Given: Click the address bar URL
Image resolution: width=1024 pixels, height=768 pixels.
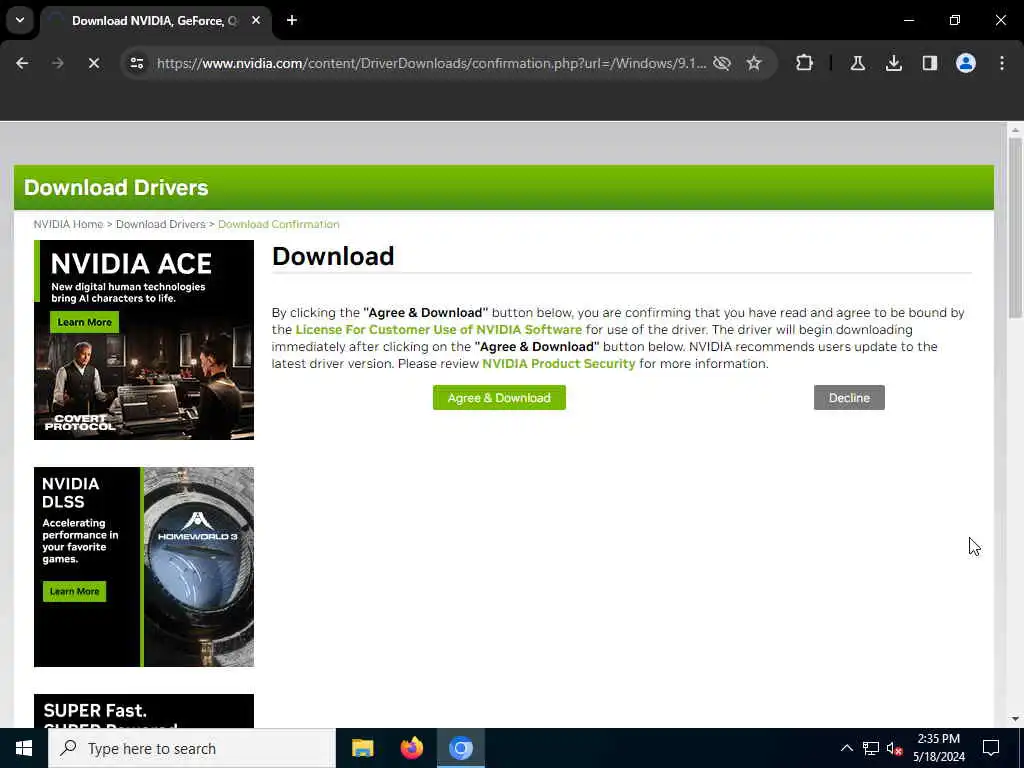Looking at the screenshot, I should [431, 63].
